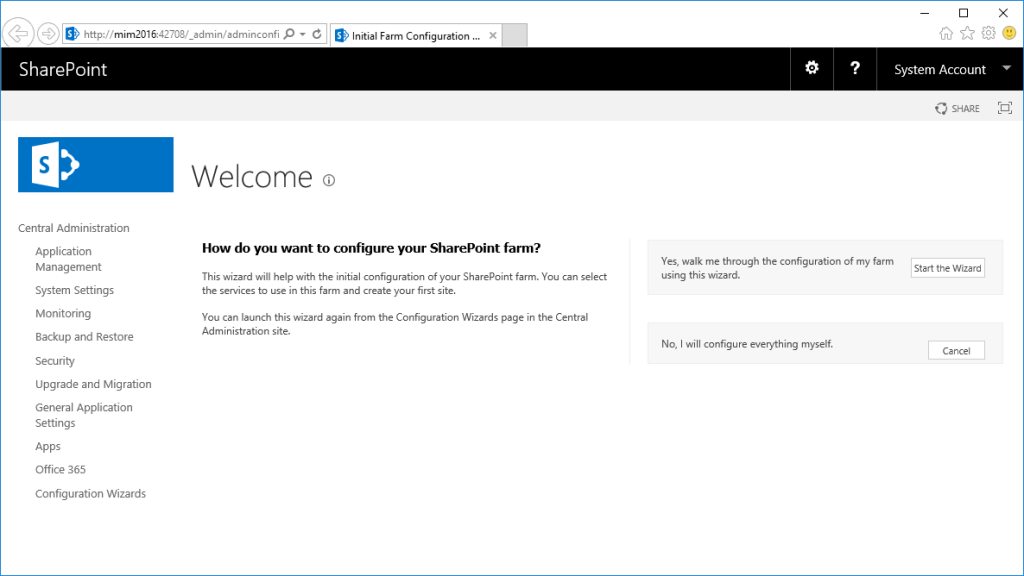
Task: Add current page to favorites via star icon
Action: [x=967, y=33]
